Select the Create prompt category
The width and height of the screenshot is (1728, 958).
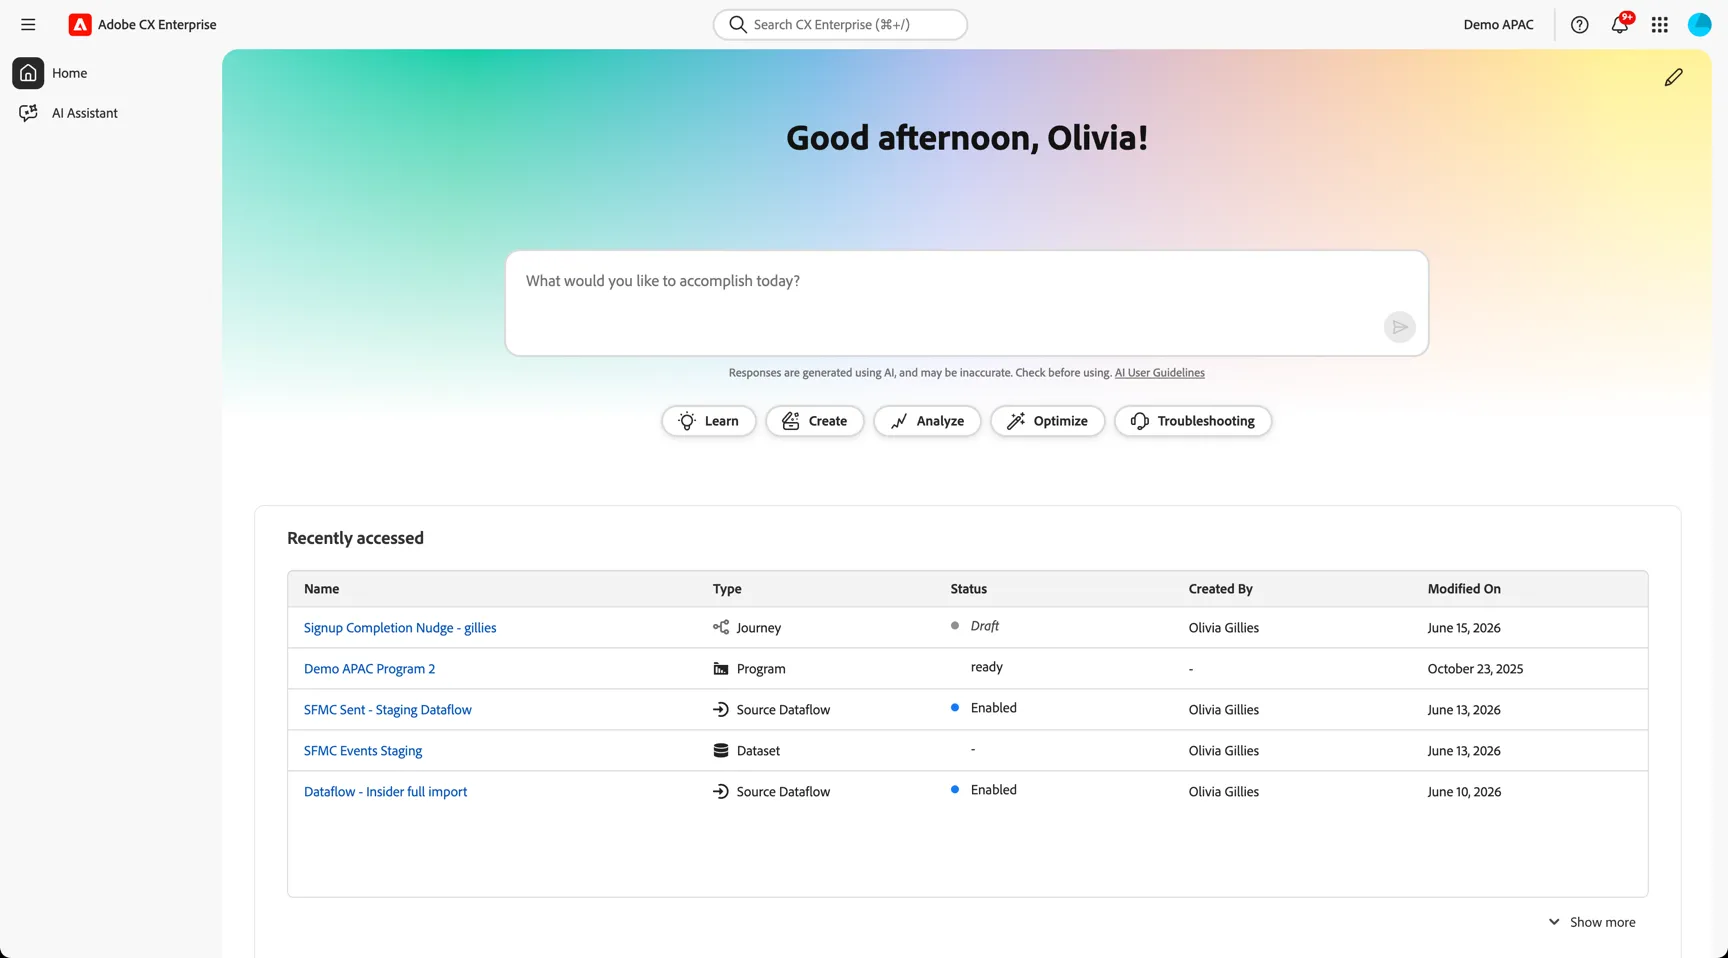click(x=814, y=421)
